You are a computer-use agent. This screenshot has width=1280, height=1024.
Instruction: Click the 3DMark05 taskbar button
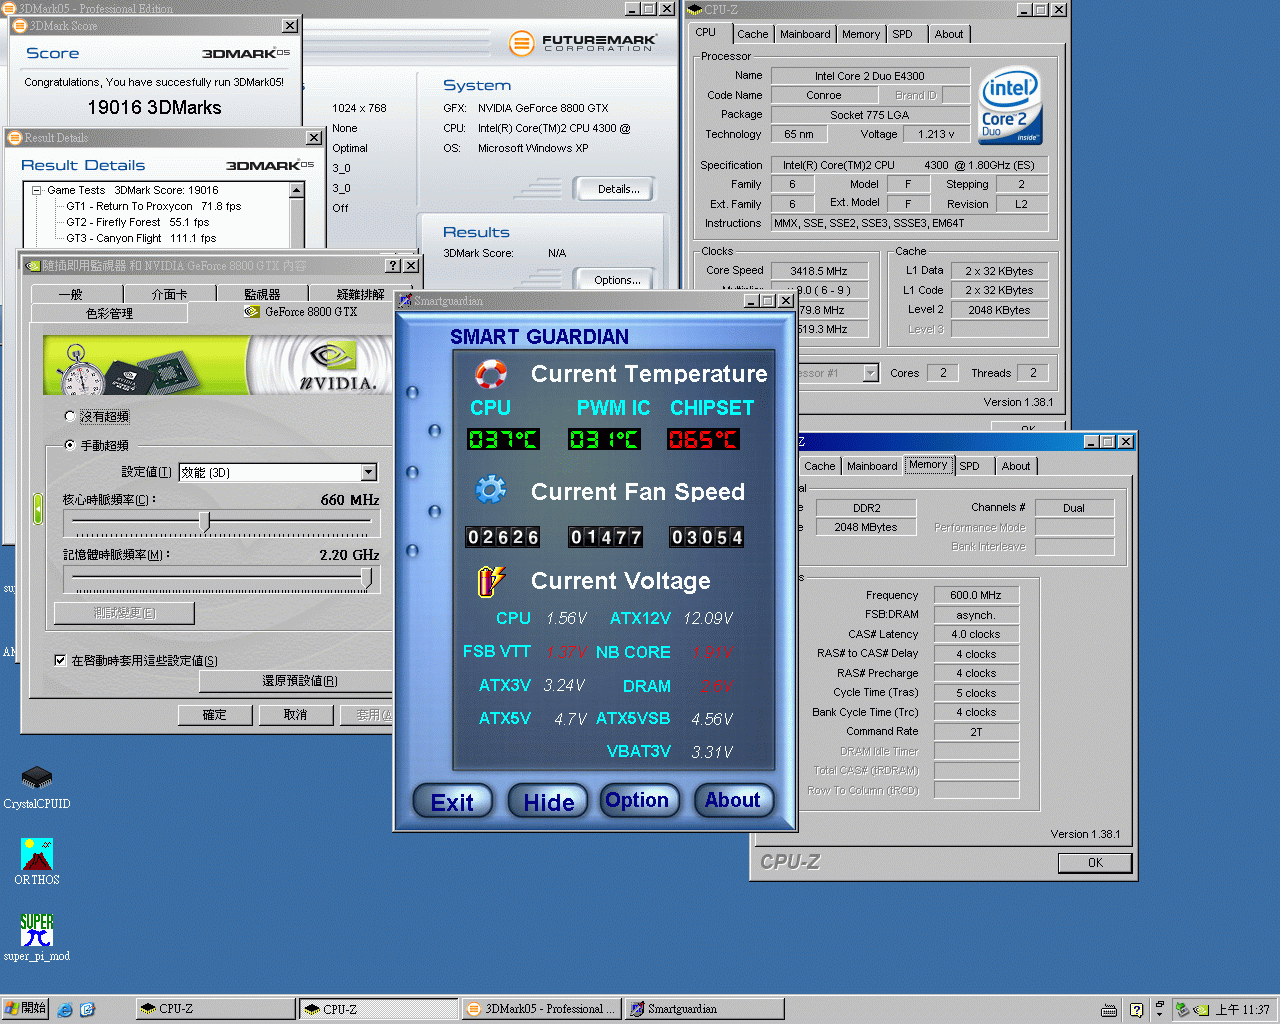[543, 1009]
